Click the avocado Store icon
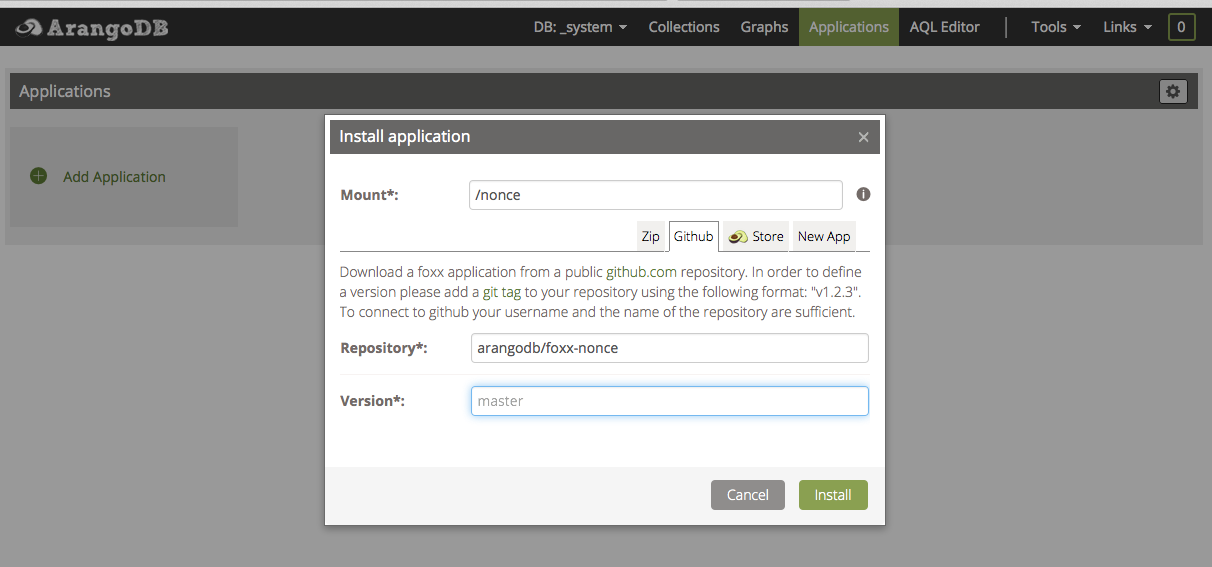 coord(738,237)
